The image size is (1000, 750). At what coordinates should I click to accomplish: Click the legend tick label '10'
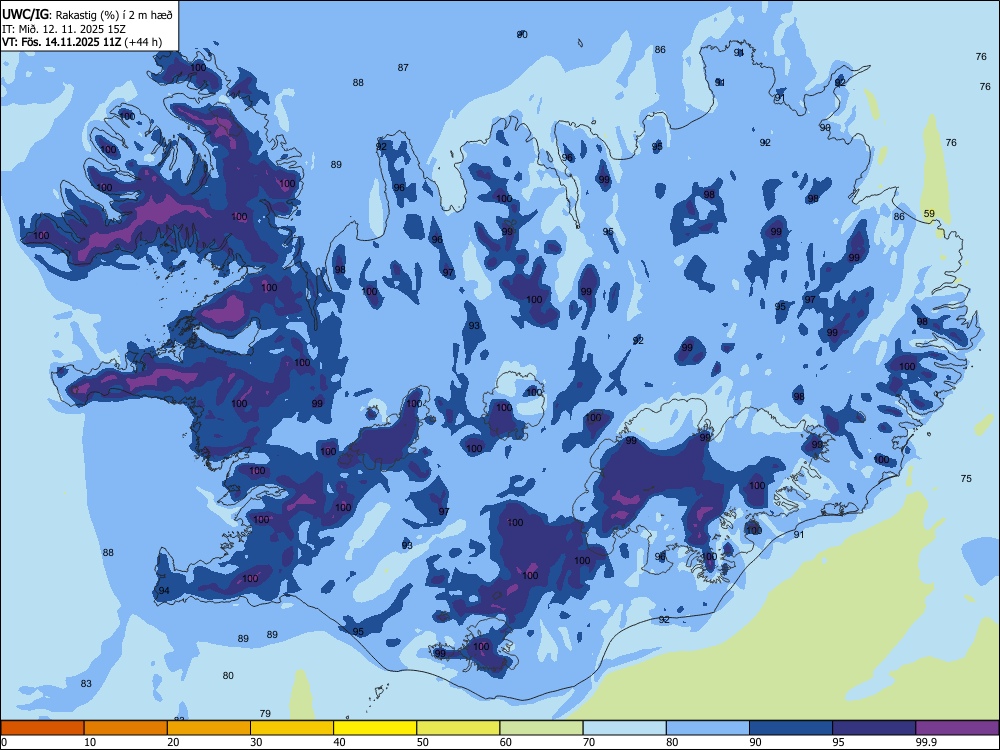90,742
